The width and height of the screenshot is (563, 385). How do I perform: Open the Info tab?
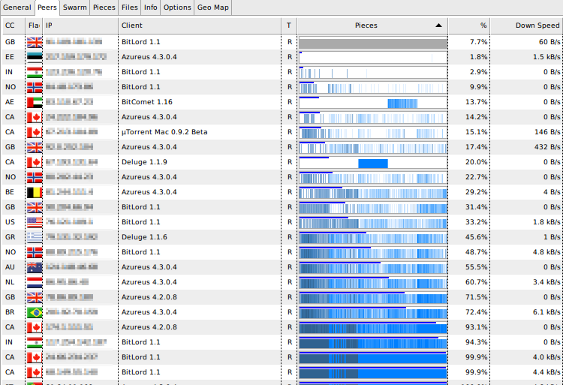(151, 7)
